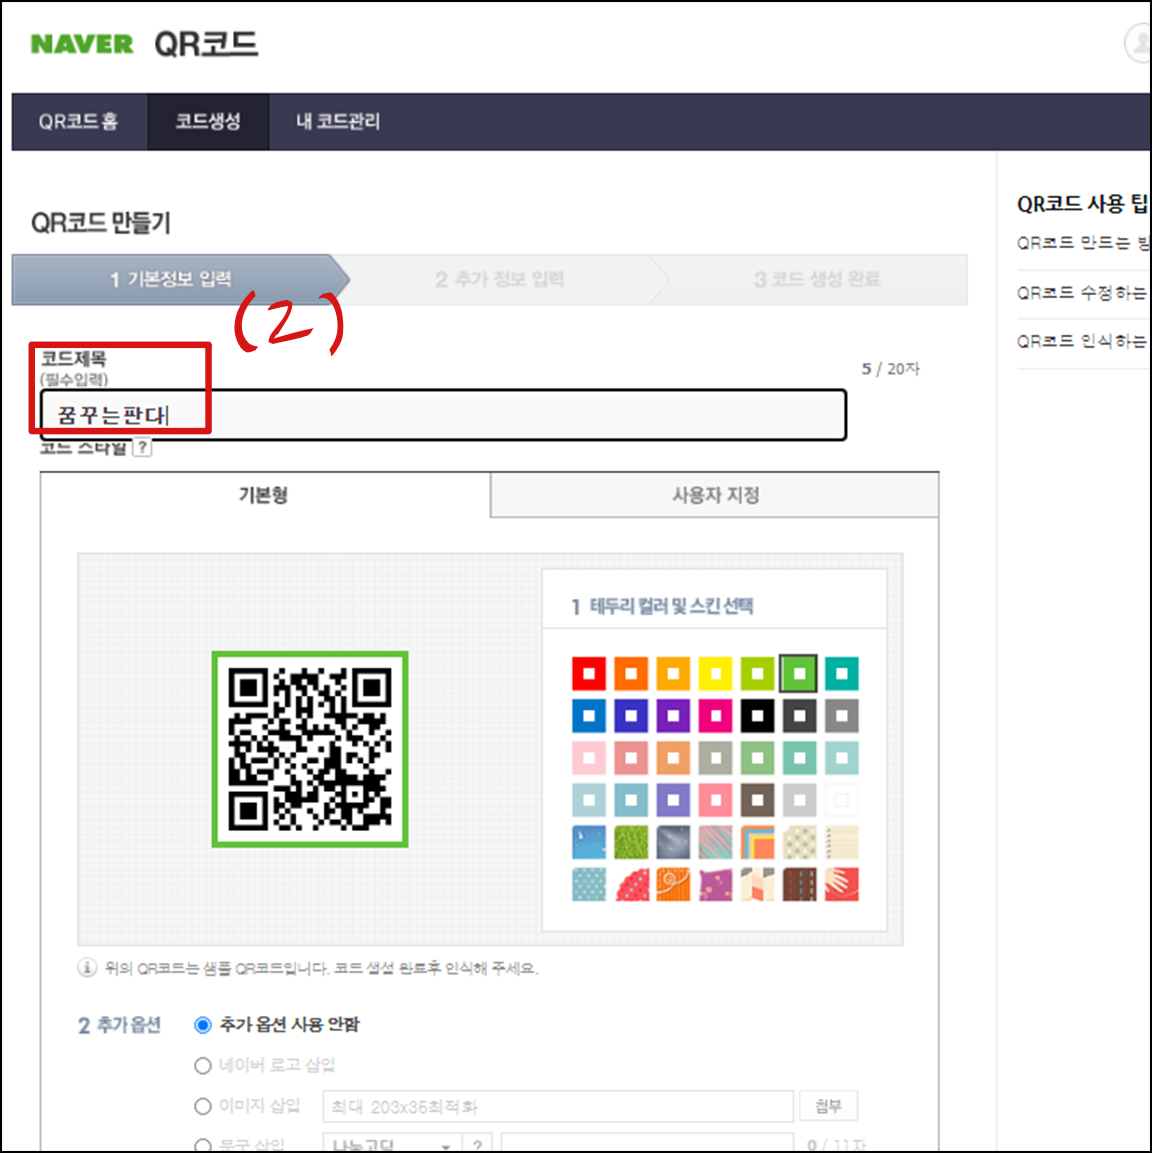
Task: Select the concentric colorful squares skin
Action: (x=757, y=842)
